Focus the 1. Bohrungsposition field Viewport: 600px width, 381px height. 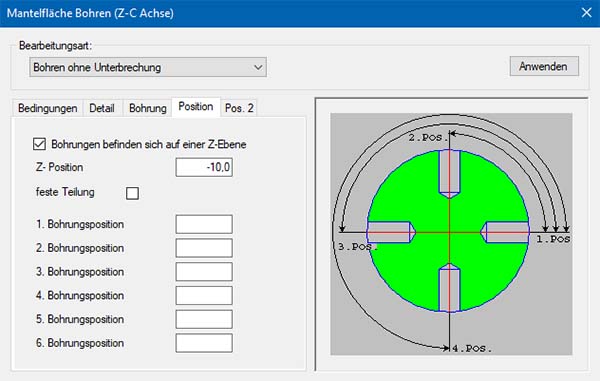pyautogui.click(x=204, y=224)
